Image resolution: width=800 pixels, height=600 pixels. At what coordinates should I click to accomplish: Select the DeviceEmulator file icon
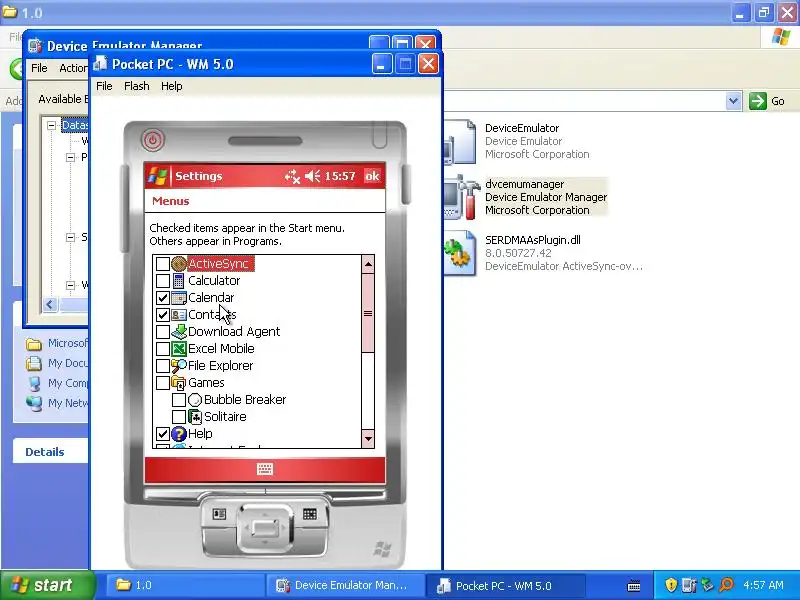point(460,142)
